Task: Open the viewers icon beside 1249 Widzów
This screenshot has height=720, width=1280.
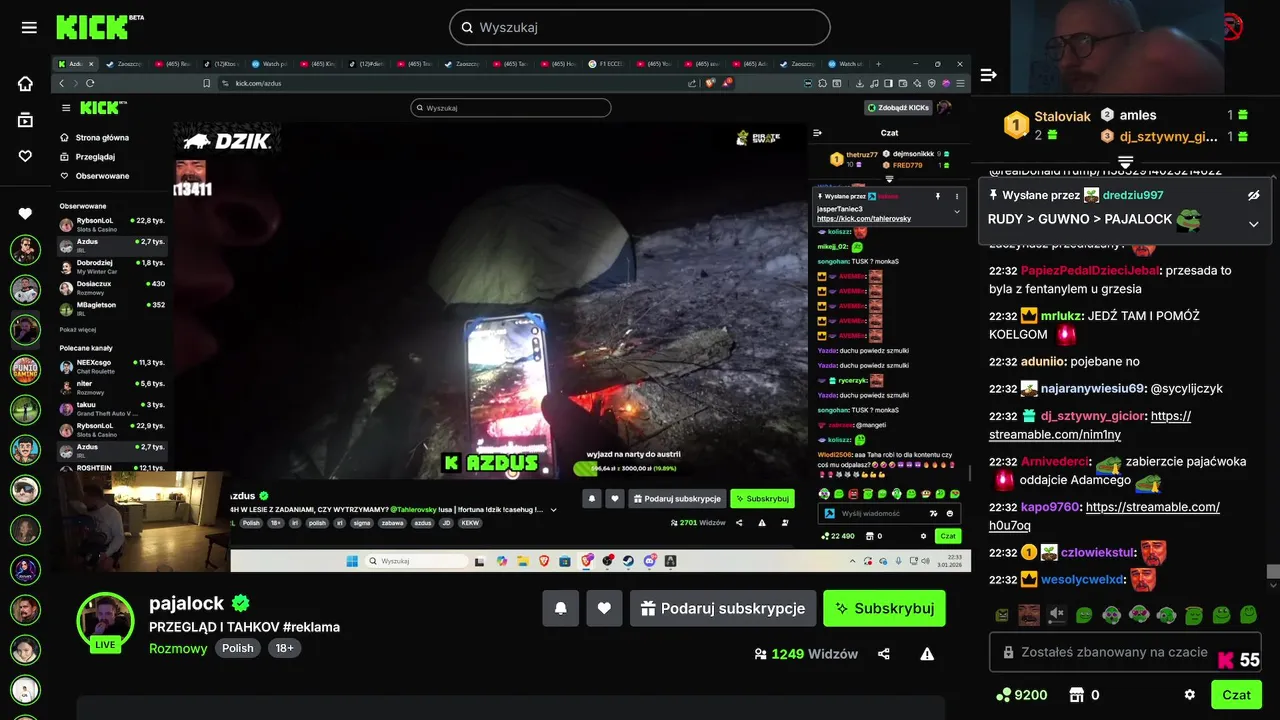Action: tap(761, 654)
